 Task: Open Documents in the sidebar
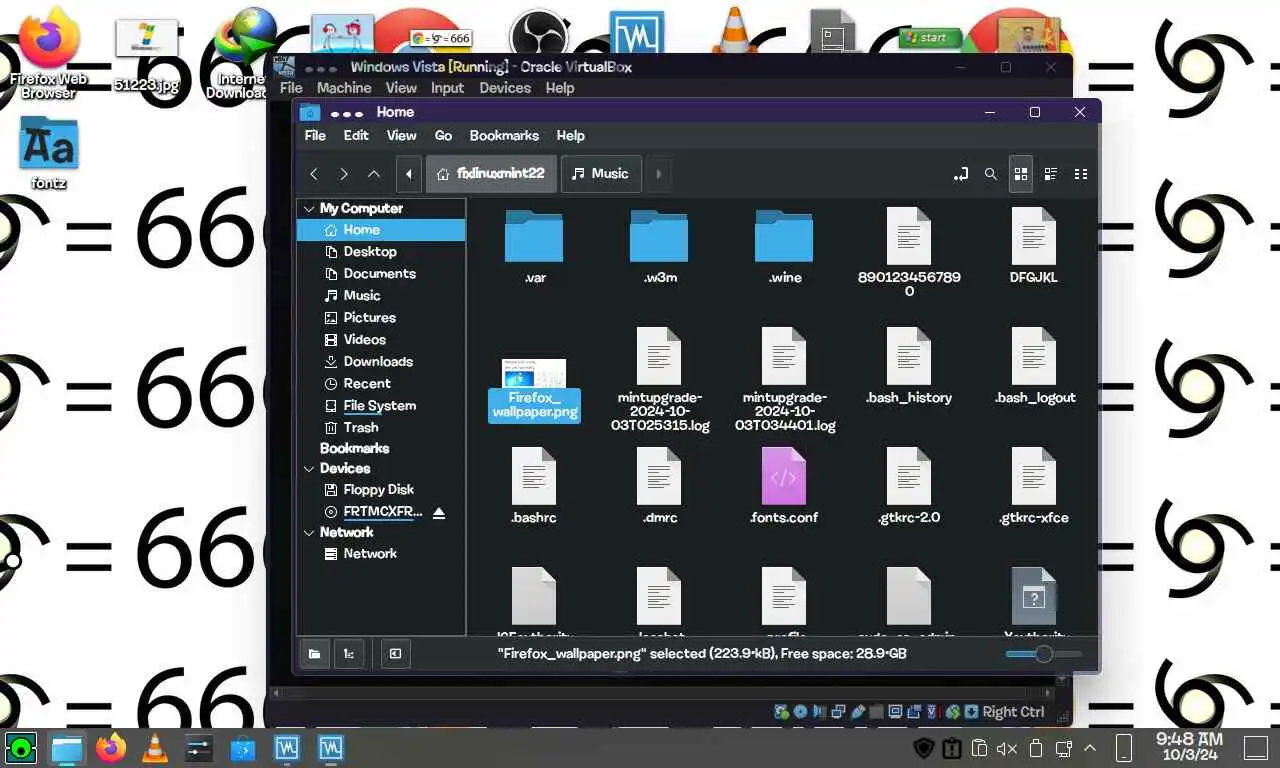pyautogui.click(x=381, y=274)
